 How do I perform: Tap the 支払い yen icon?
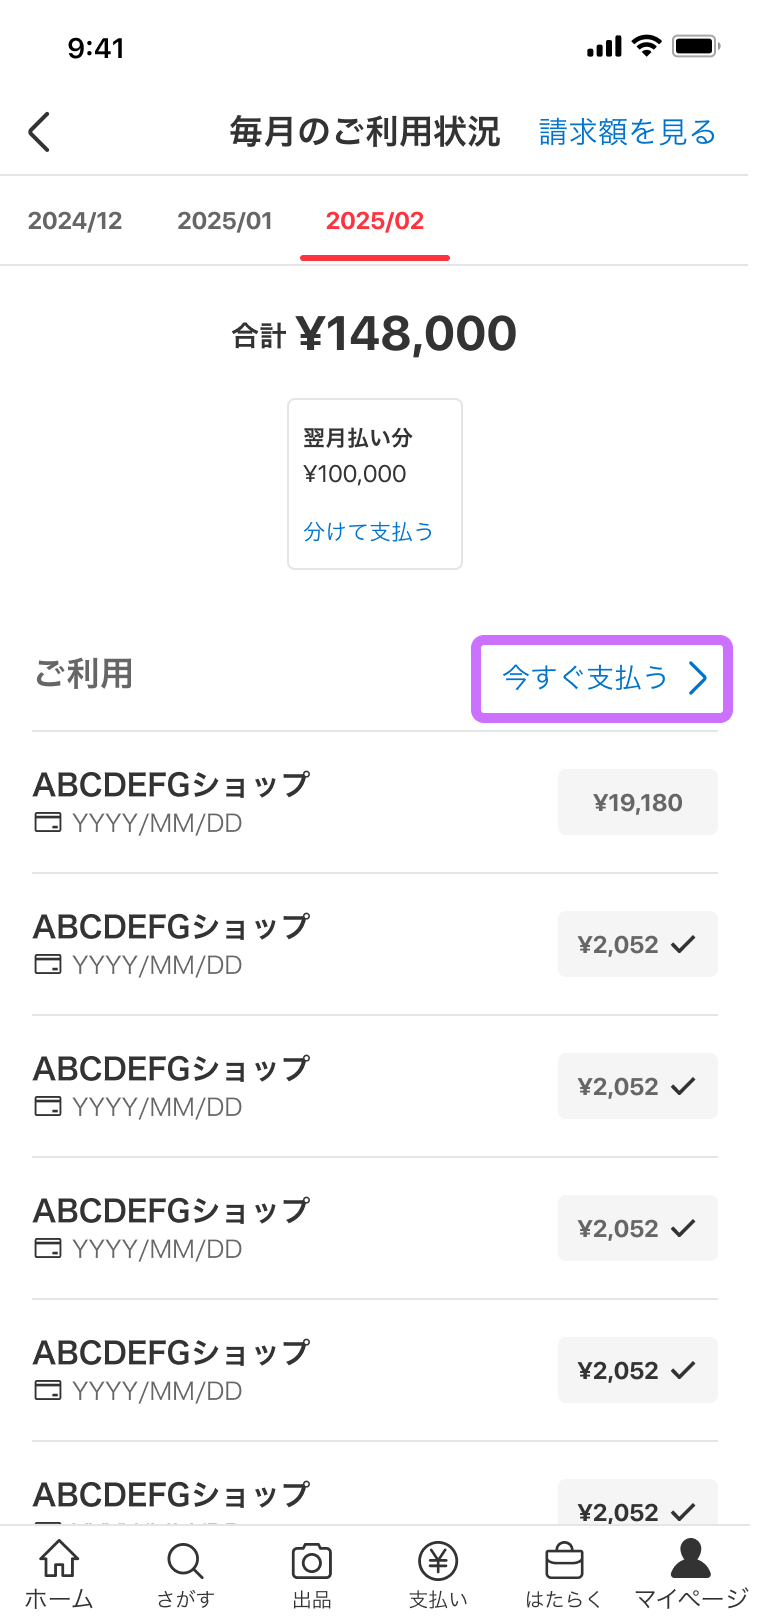pos(438,1560)
